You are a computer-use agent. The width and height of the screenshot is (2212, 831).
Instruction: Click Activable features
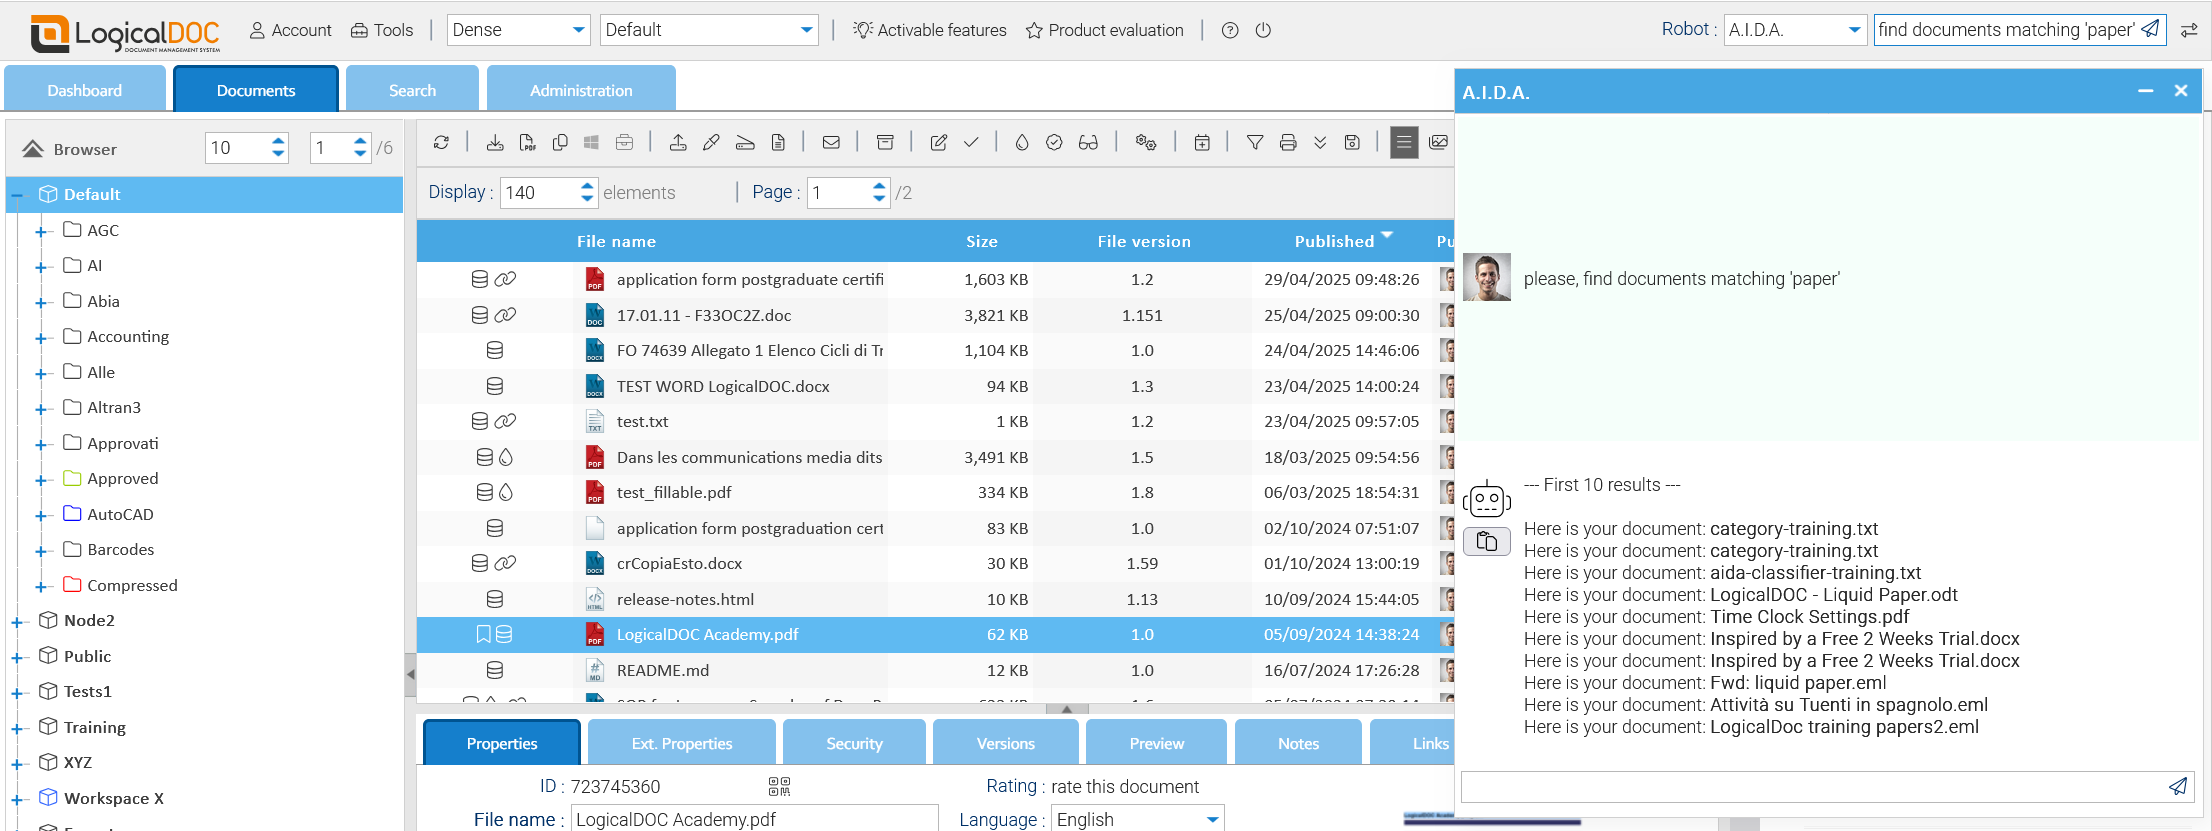(930, 30)
